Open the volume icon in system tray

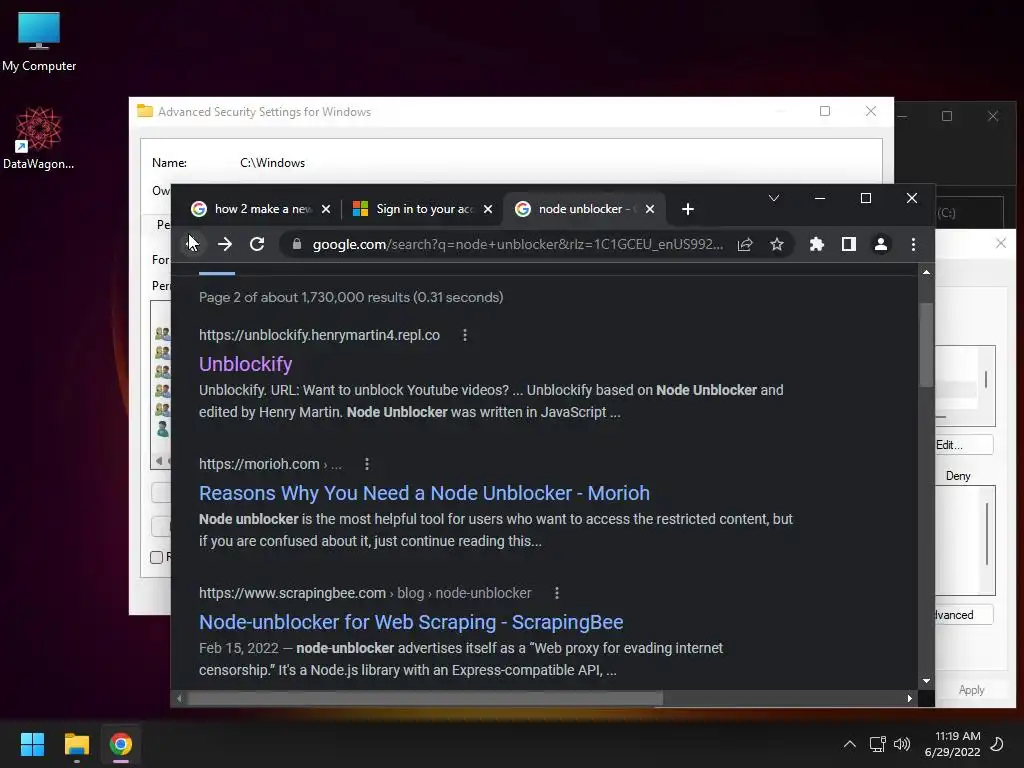(902, 744)
